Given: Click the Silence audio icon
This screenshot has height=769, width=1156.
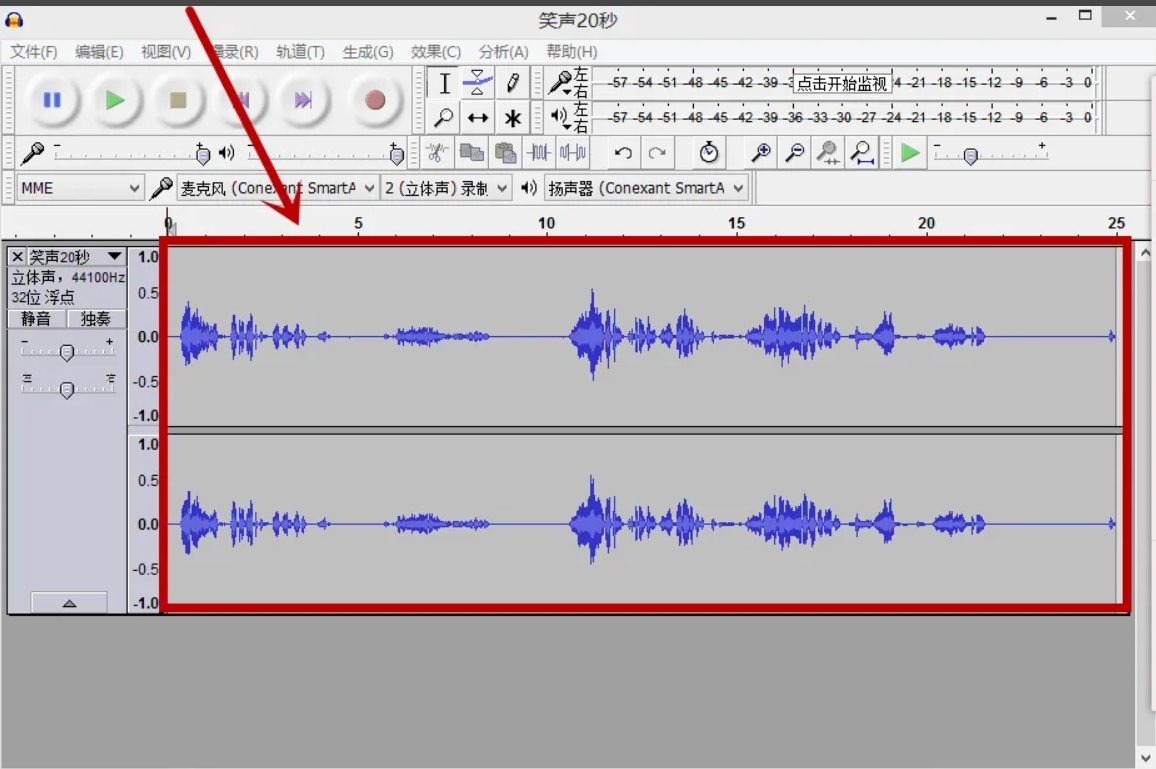Looking at the screenshot, I should [x=573, y=153].
